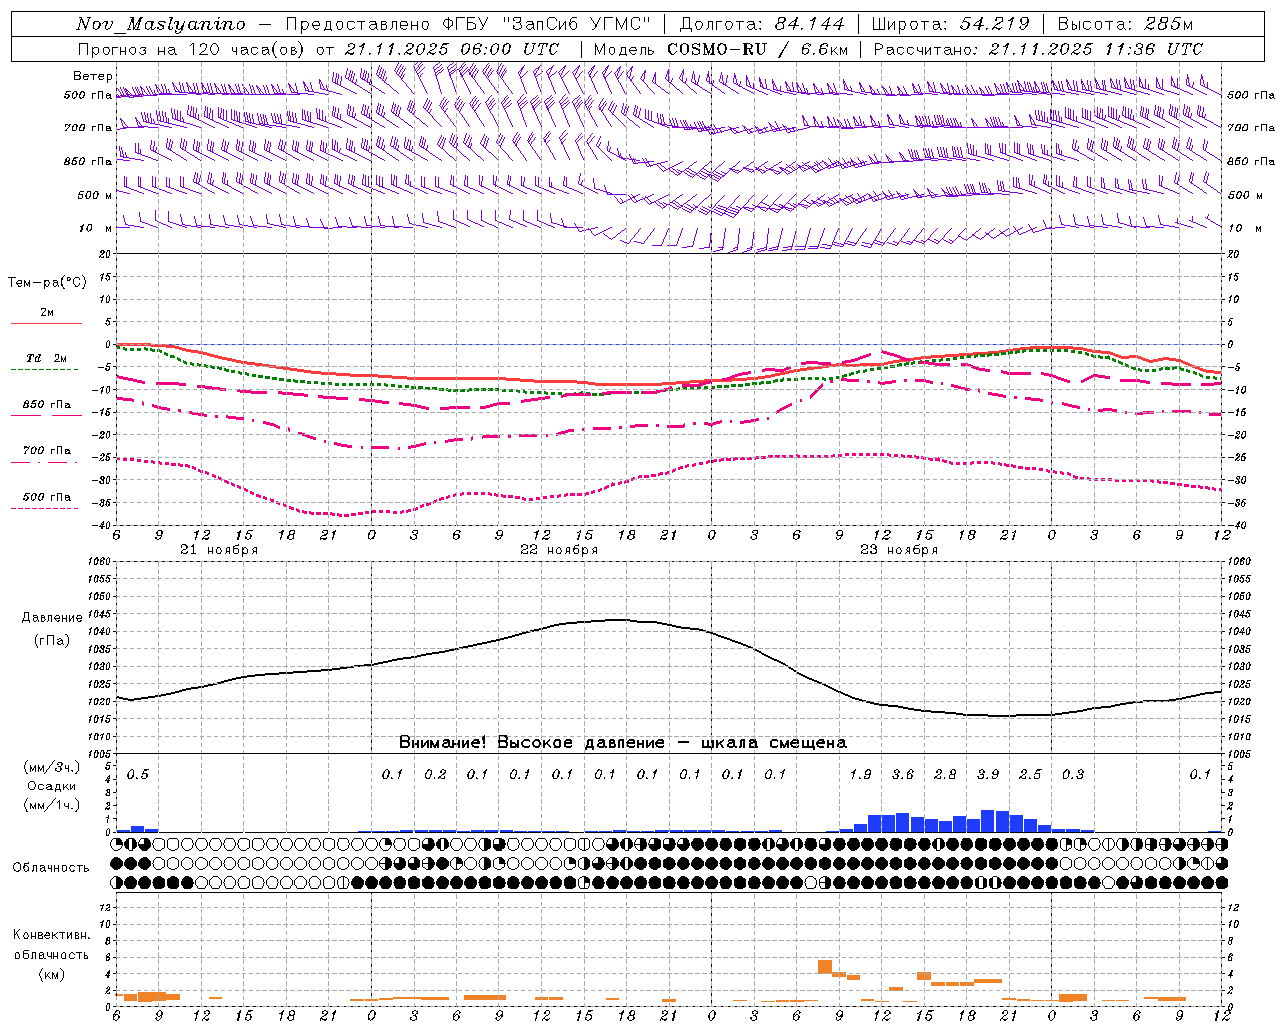The width and height of the screenshot is (1280, 1024).
Task: Click the '10 м' wind level label on left
Action: 96,228
